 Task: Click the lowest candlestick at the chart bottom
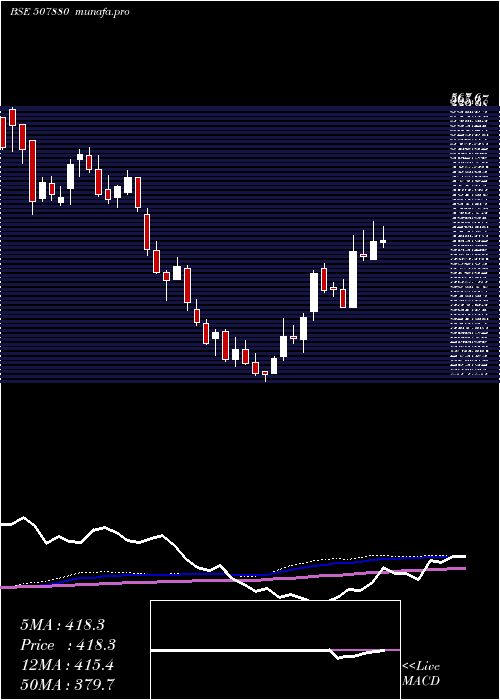(265, 375)
